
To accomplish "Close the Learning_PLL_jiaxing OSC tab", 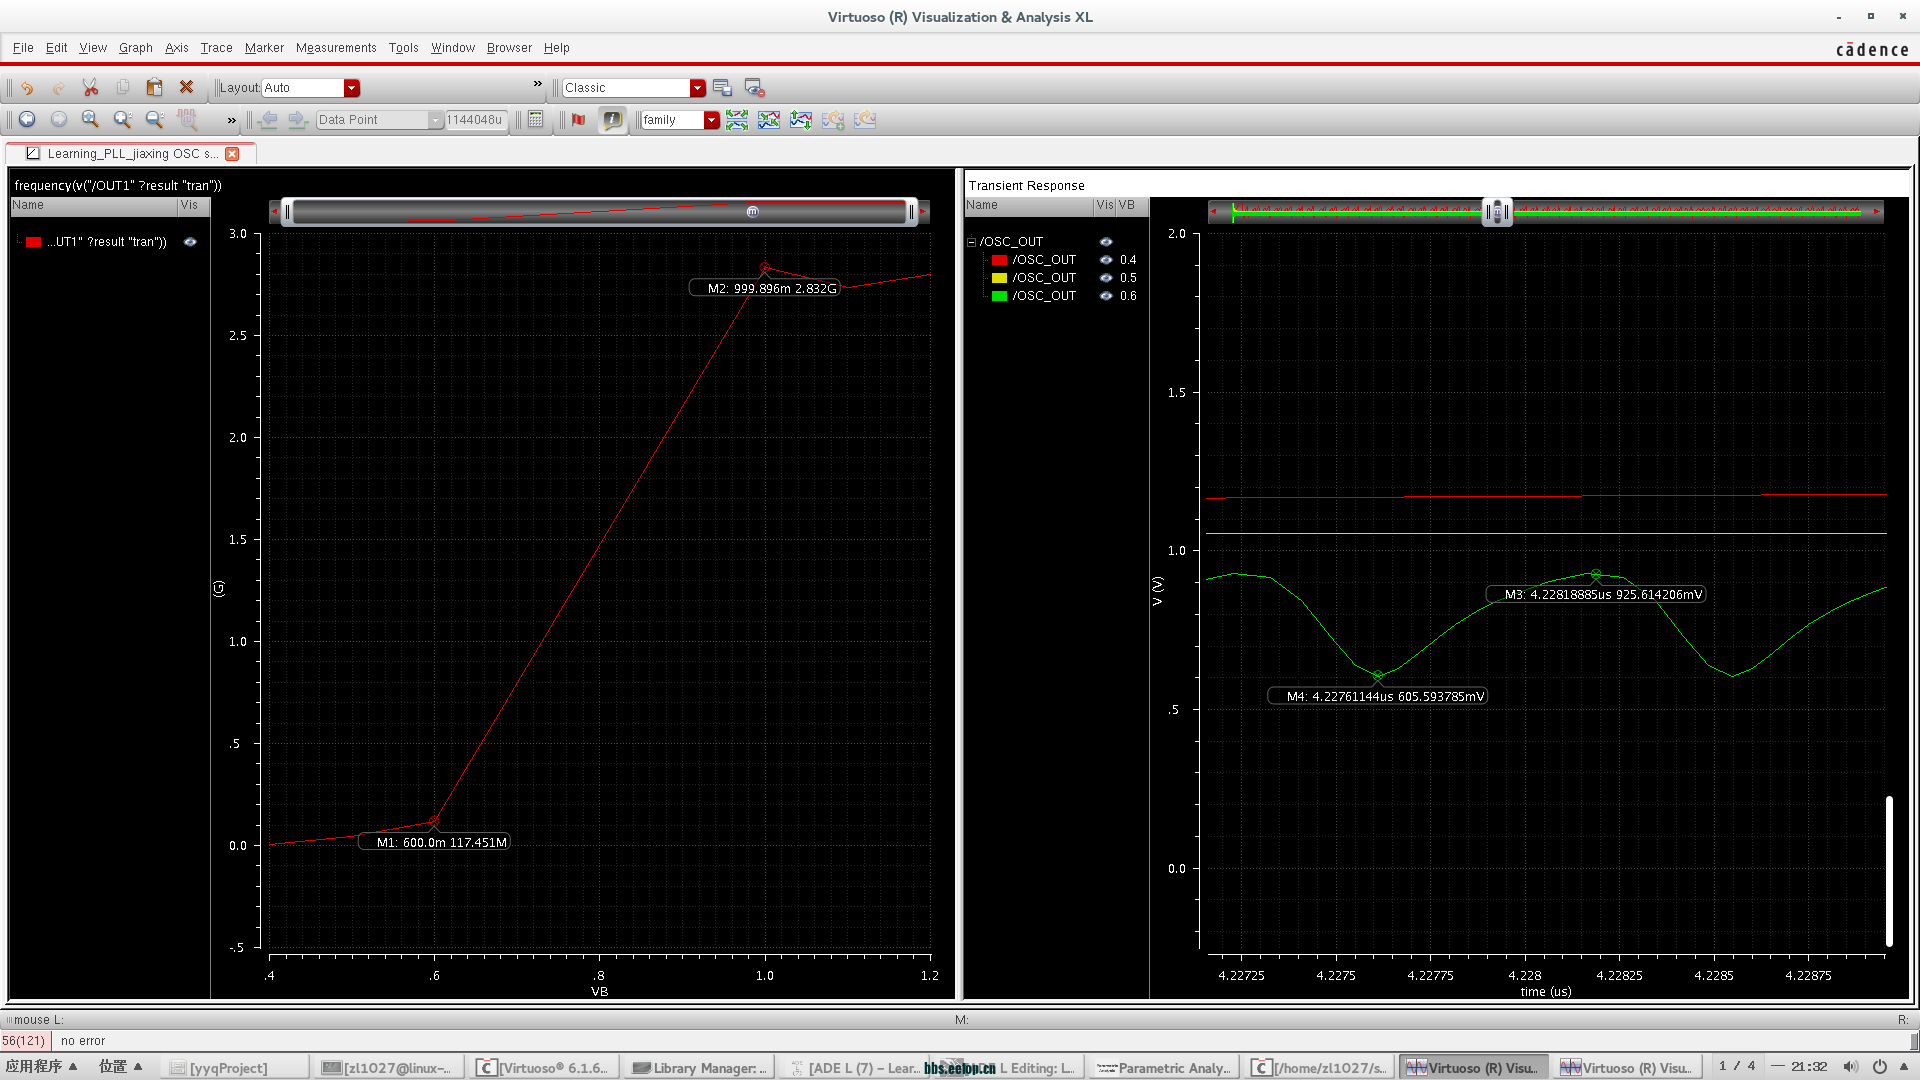I will [232, 154].
